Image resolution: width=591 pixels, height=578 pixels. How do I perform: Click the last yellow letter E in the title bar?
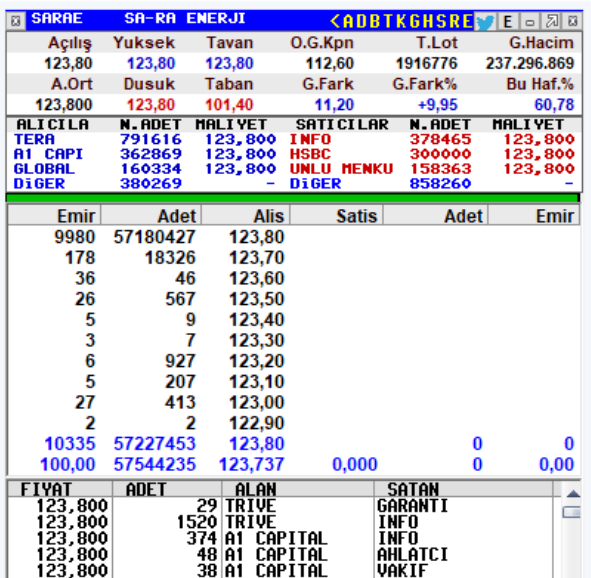pyautogui.click(x=467, y=21)
